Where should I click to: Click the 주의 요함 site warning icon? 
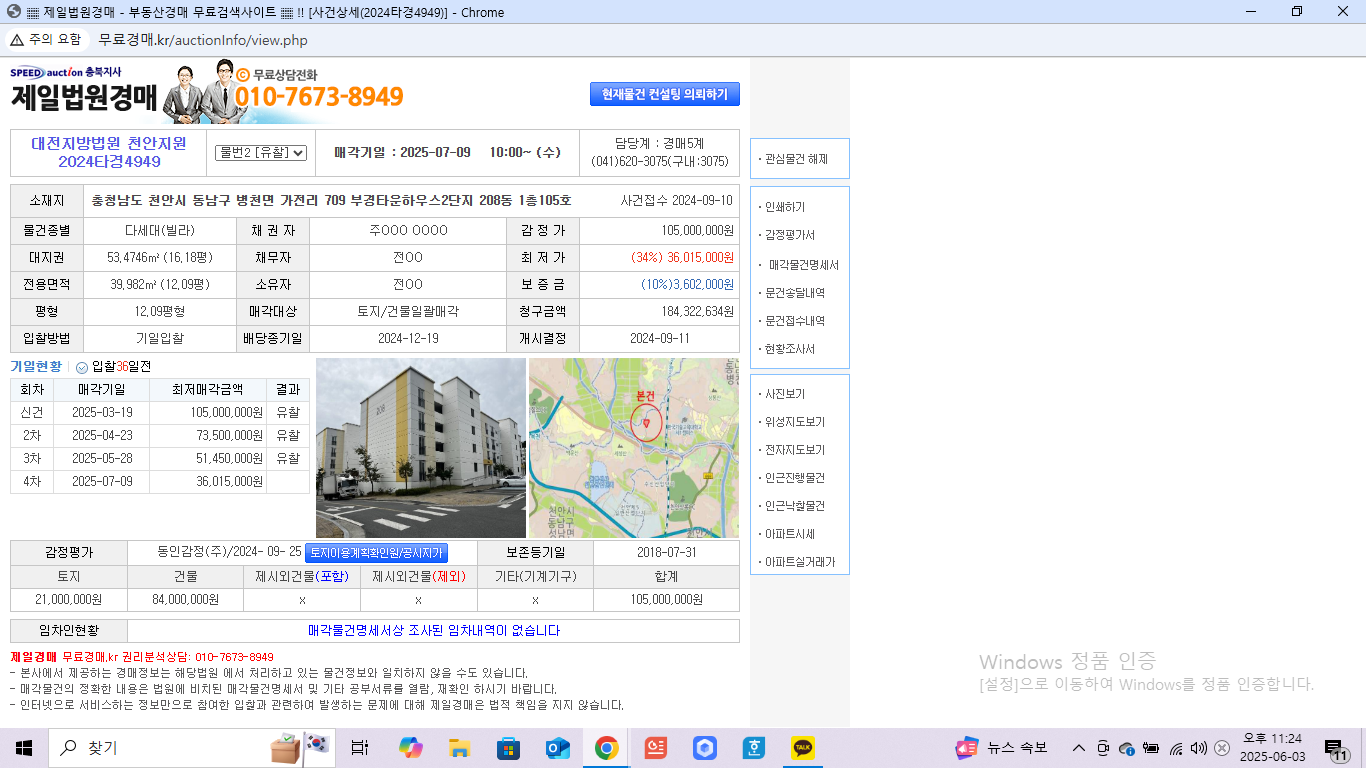point(45,40)
